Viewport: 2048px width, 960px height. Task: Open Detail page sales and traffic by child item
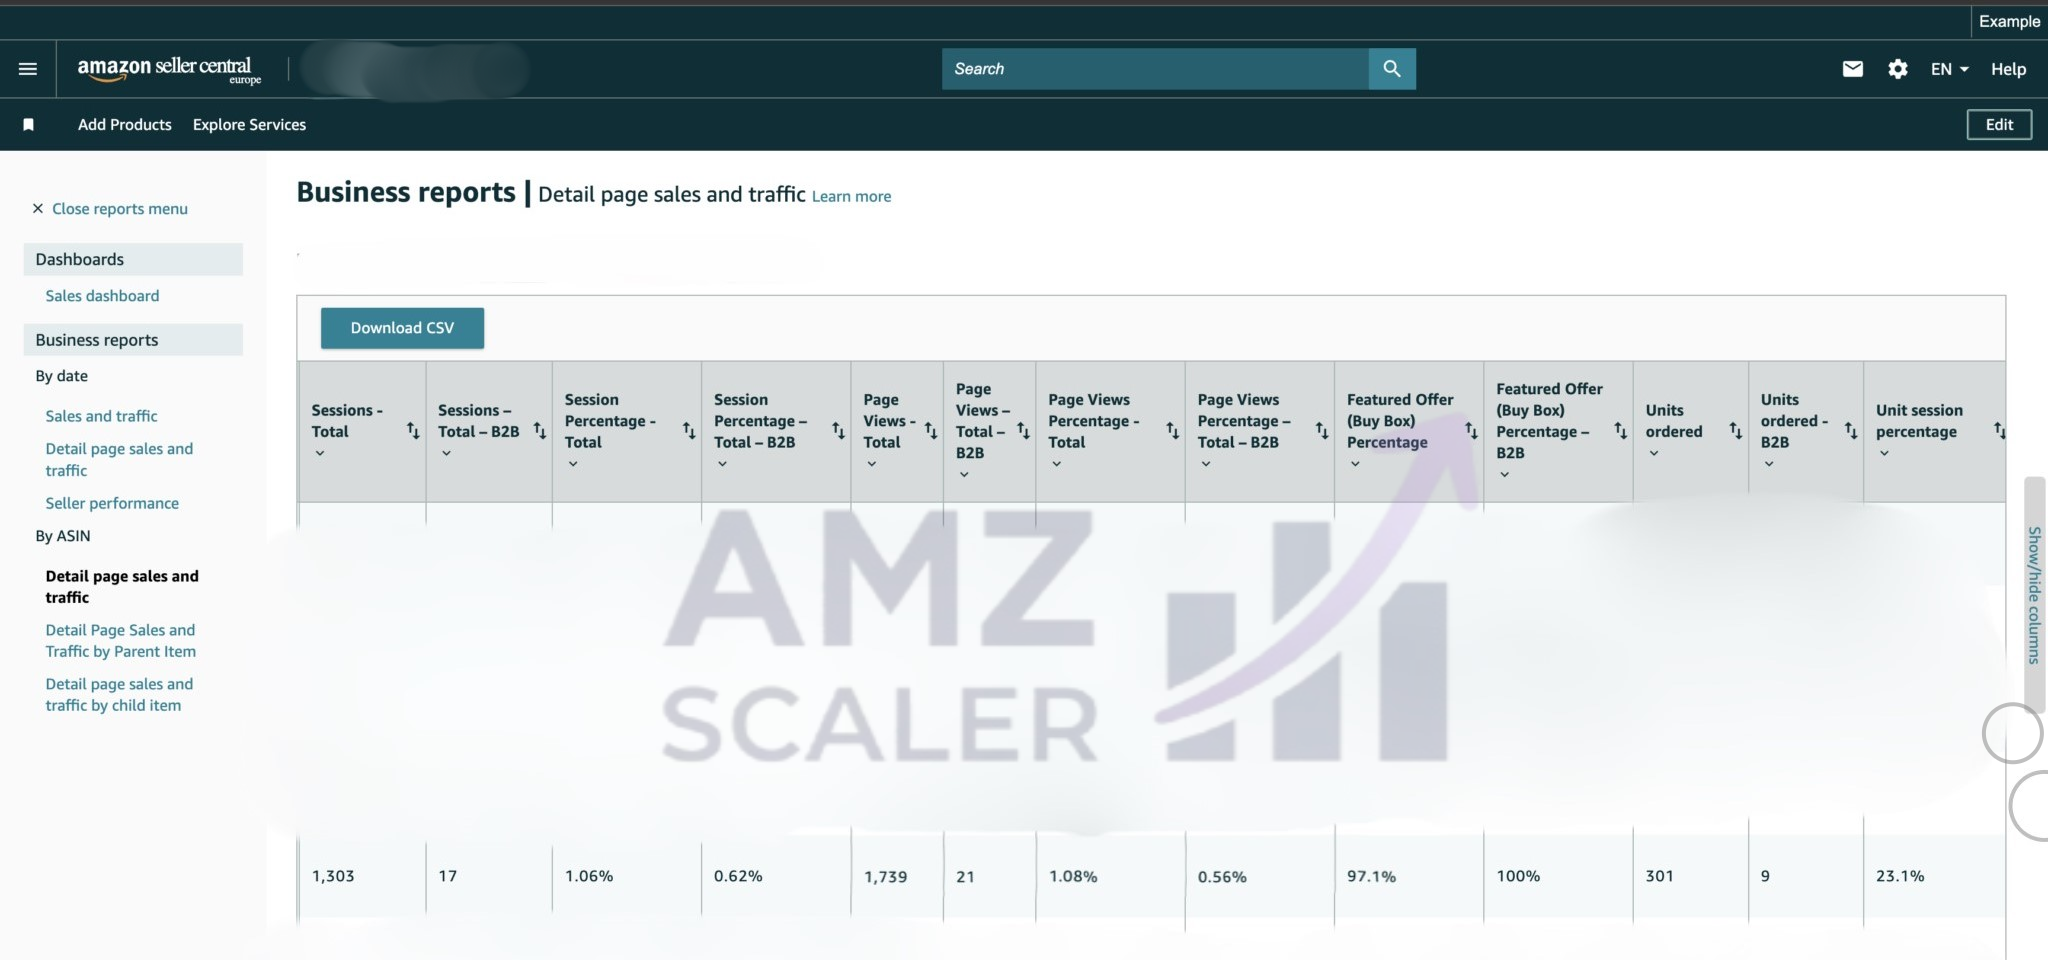coord(119,695)
